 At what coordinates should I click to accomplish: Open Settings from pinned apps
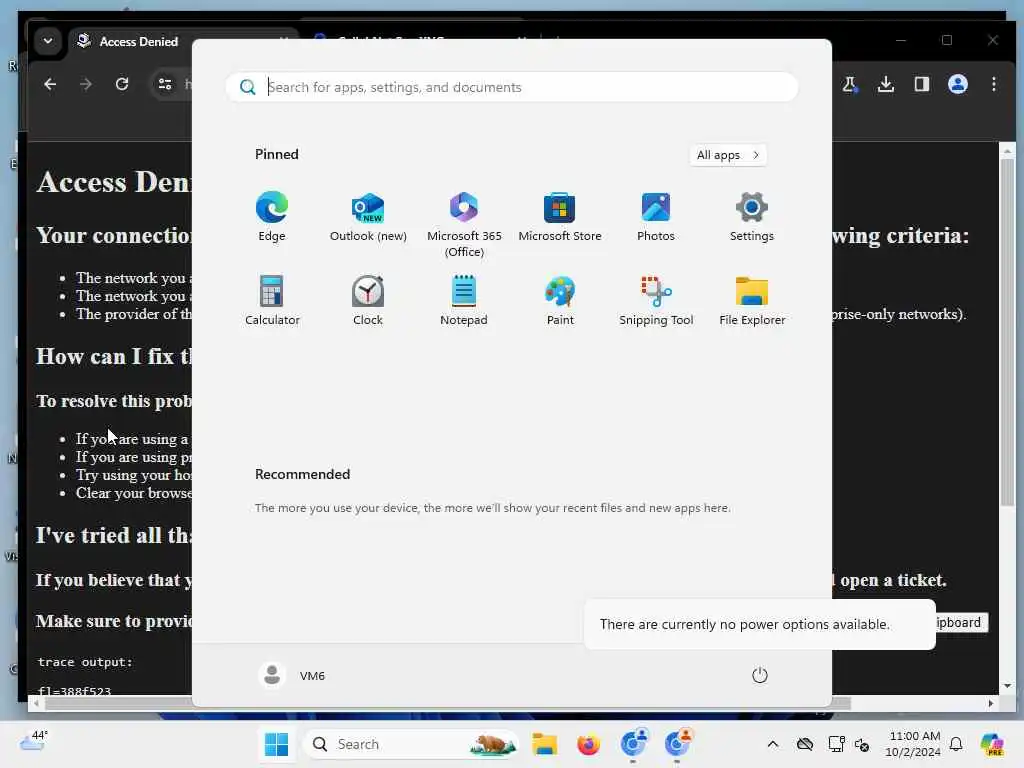pyautogui.click(x=752, y=217)
